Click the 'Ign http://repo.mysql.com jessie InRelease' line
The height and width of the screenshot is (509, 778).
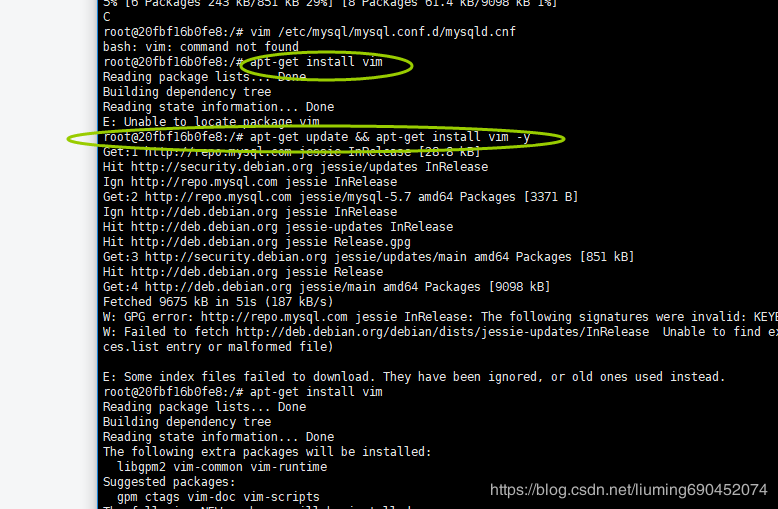click(250, 182)
